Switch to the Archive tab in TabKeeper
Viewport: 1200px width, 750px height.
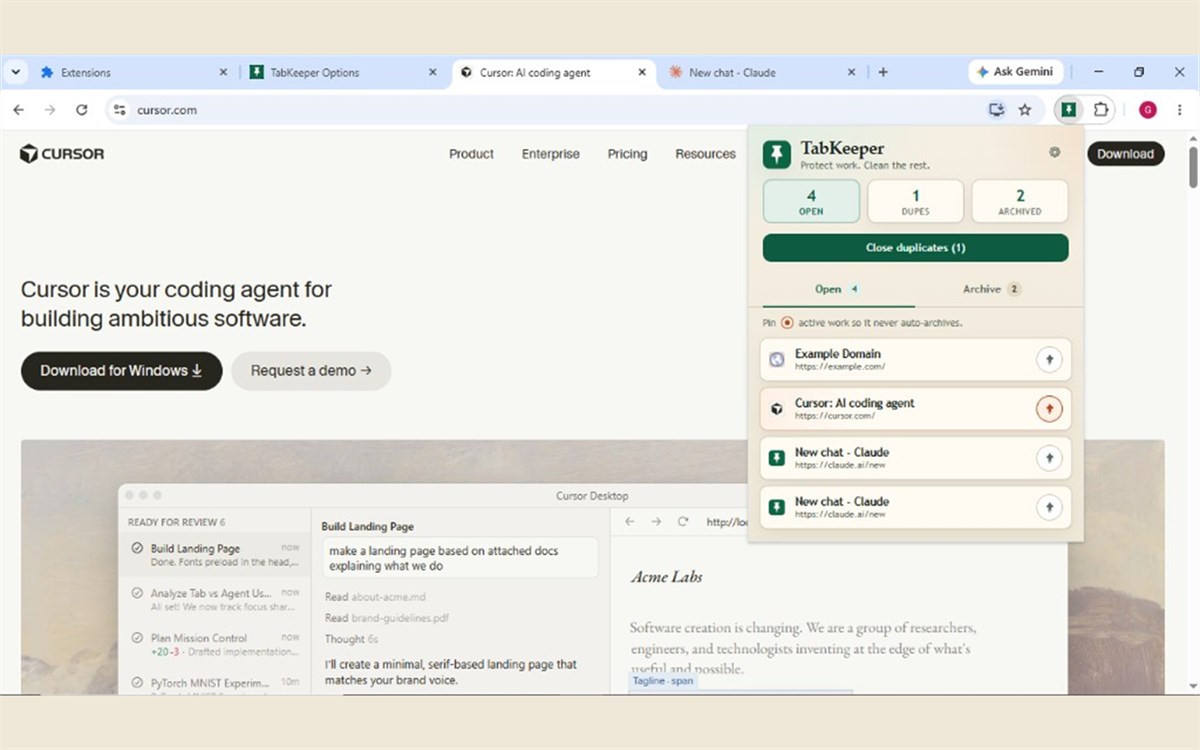tap(992, 289)
